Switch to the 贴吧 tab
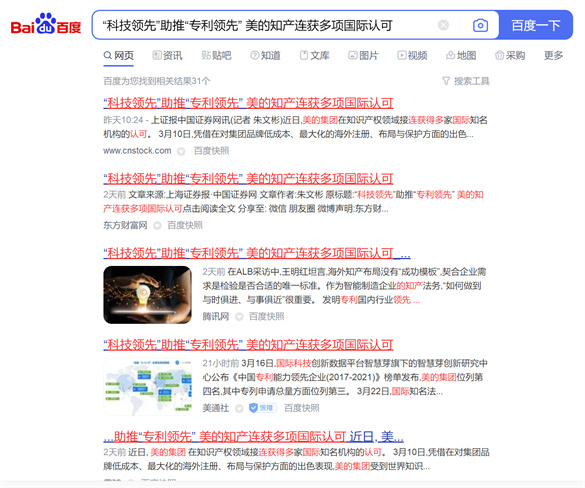585x488 pixels. pyautogui.click(x=216, y=56)
